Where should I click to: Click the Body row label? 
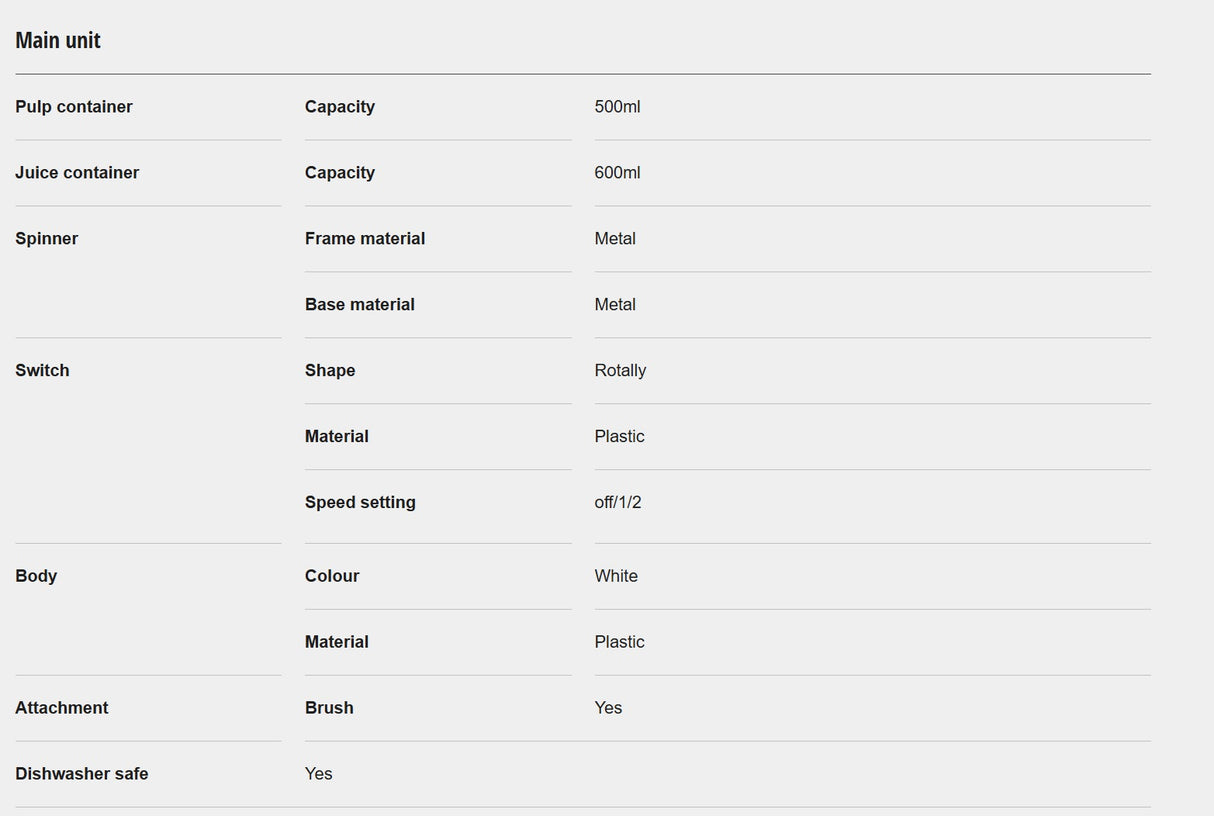pyautogui.click(x=36, y=577)
